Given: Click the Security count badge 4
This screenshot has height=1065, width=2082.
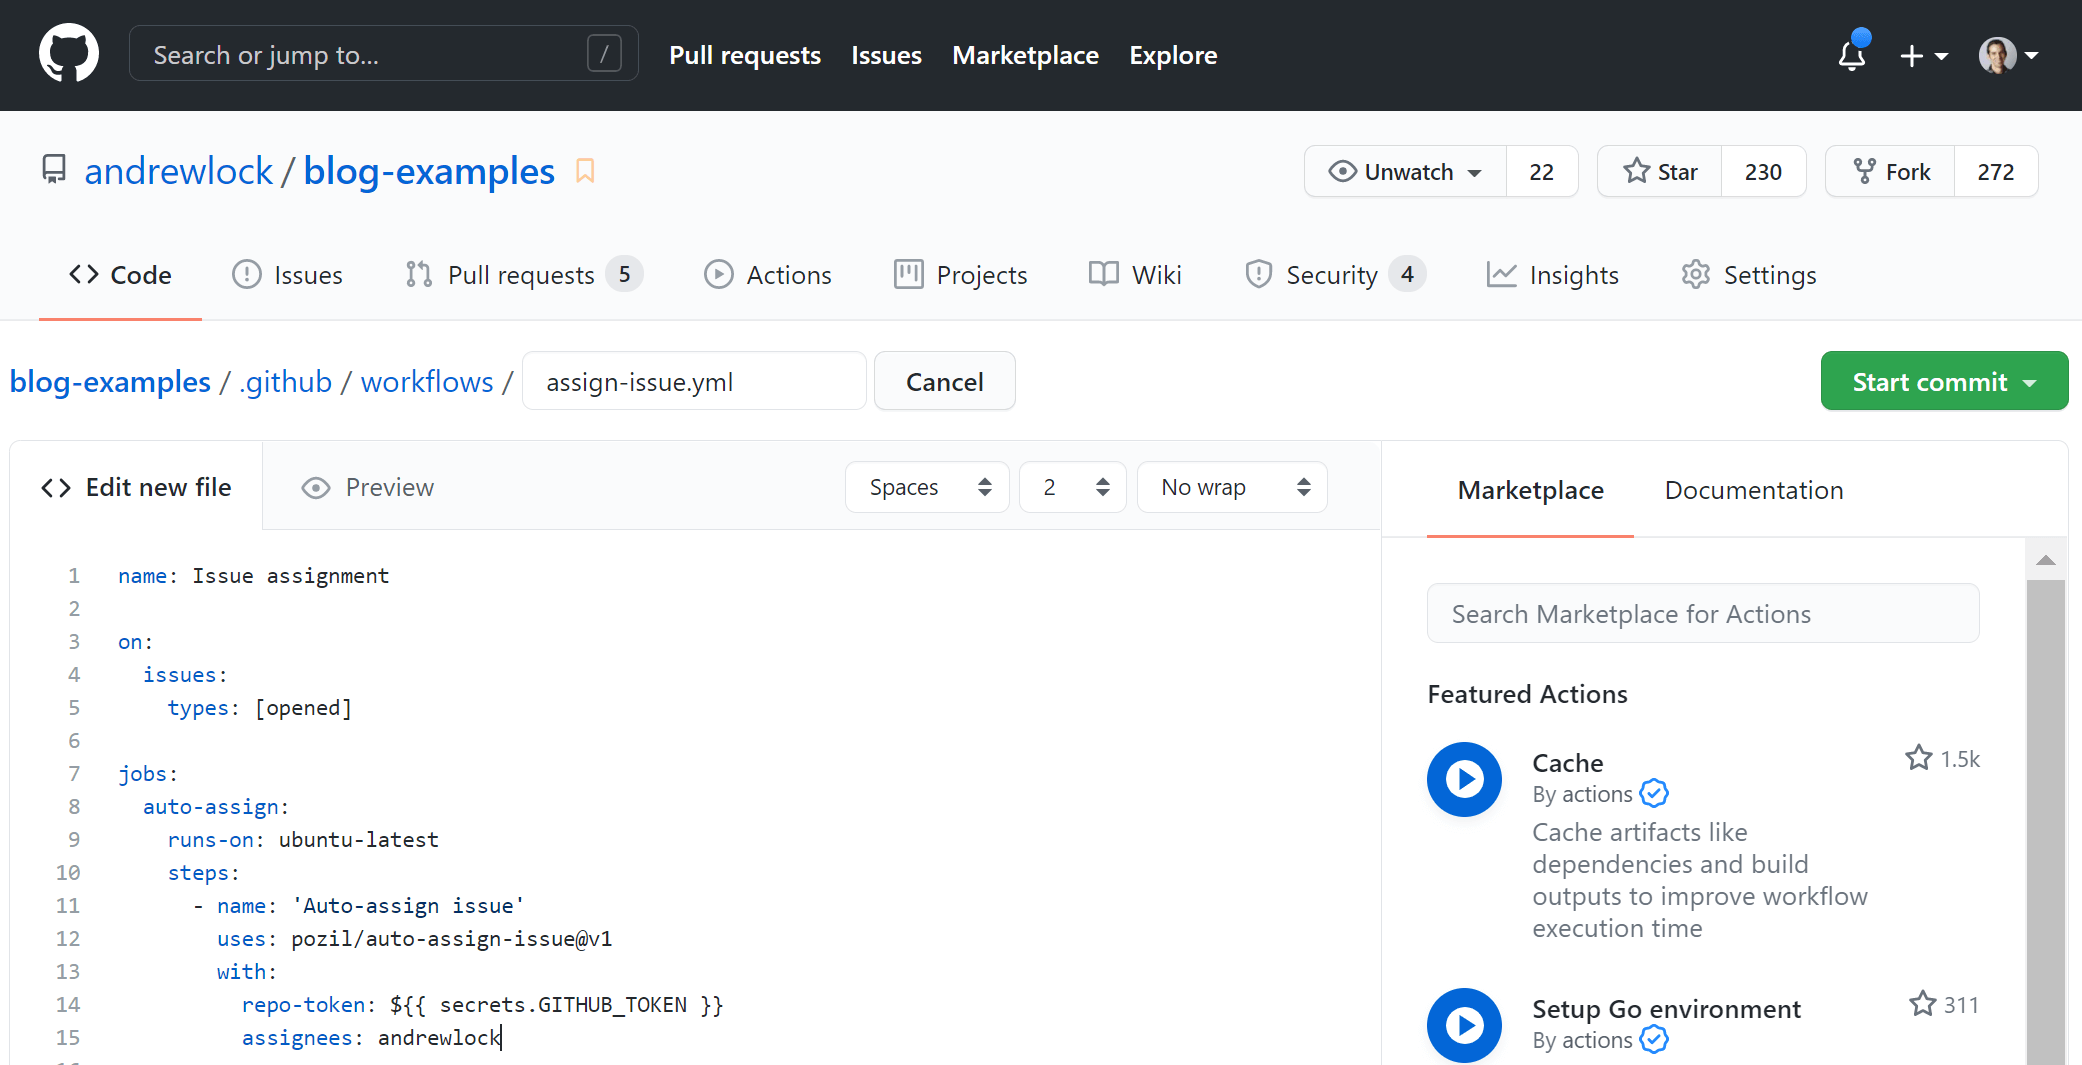Looking at the screenshot, I should click(1407, 274).
